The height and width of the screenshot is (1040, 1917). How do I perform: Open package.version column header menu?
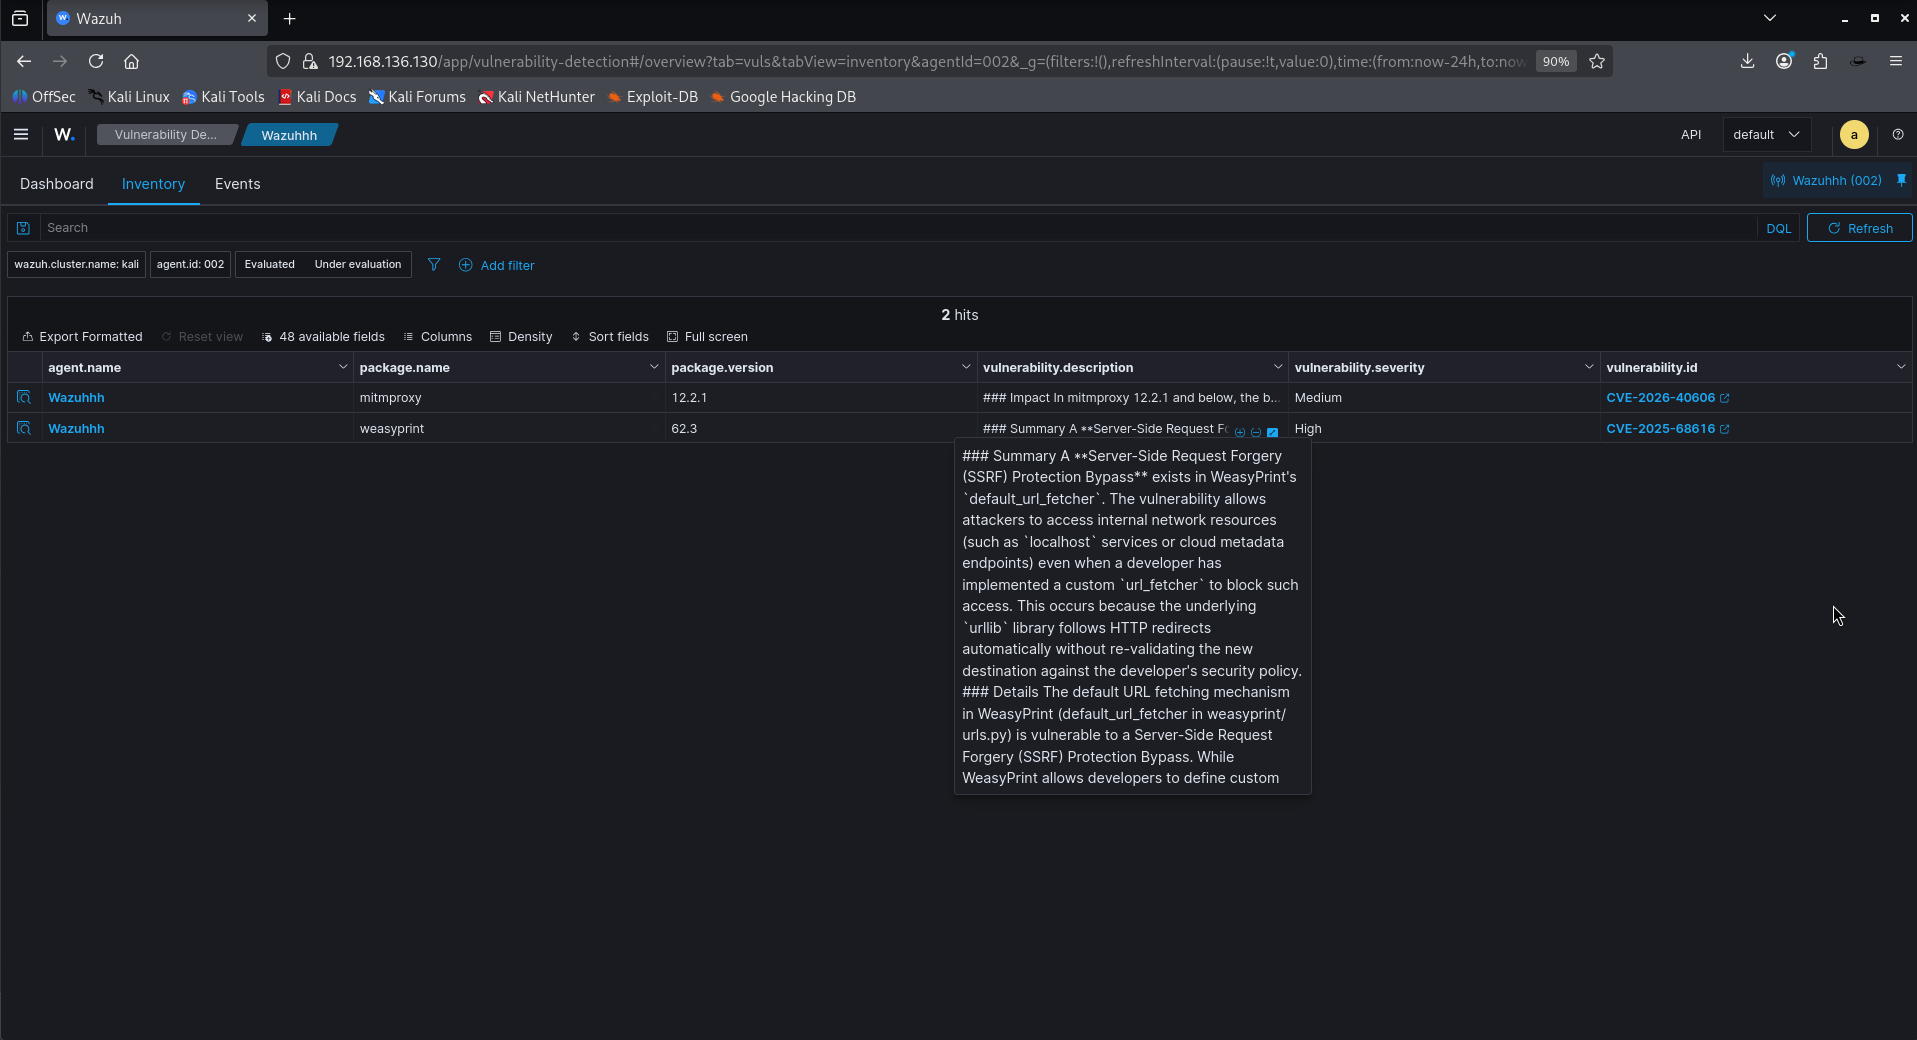point(966,367)
